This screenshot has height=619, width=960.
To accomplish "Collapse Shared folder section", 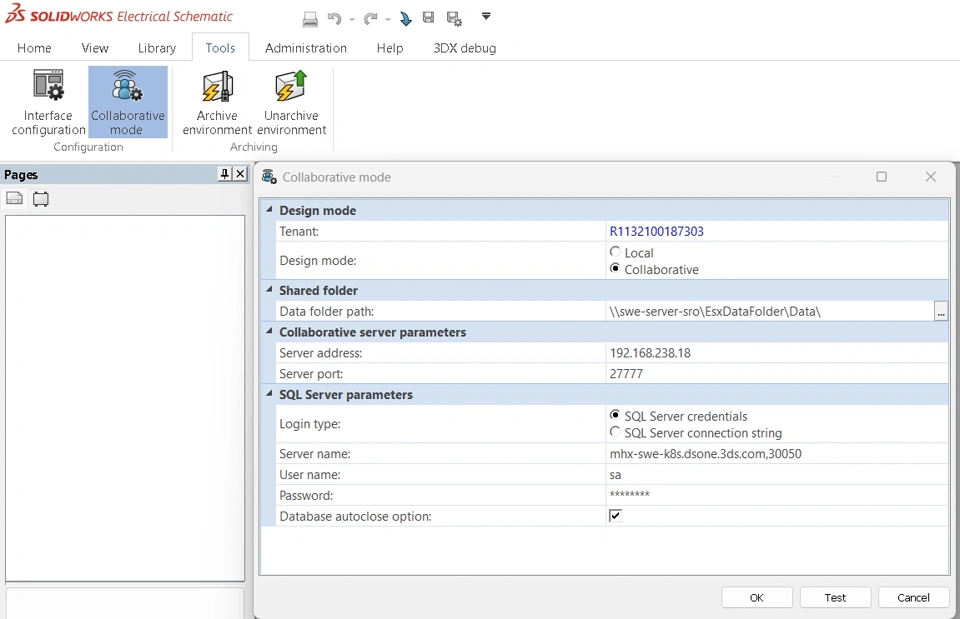I will (x=269, y=290).
